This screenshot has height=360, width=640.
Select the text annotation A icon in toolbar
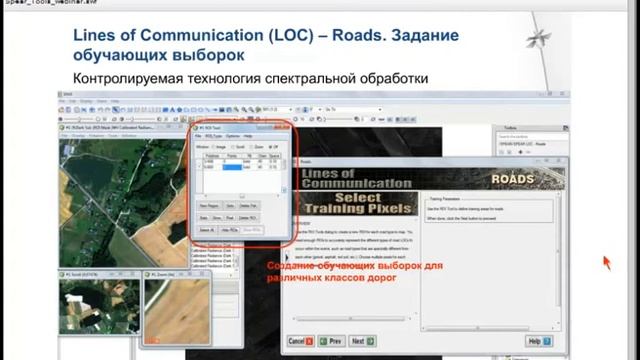tap(172, 110)
